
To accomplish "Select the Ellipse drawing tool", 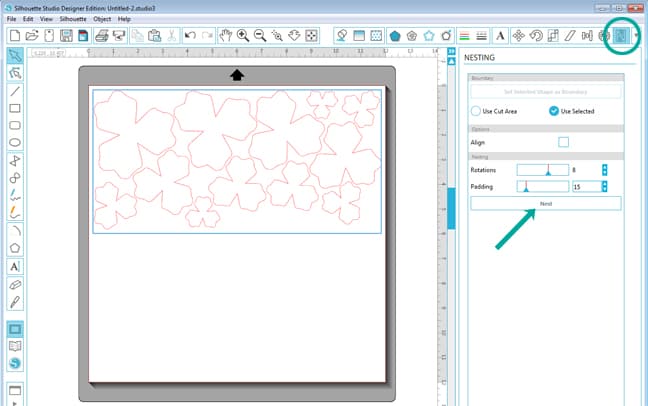I will click(15, 143).
